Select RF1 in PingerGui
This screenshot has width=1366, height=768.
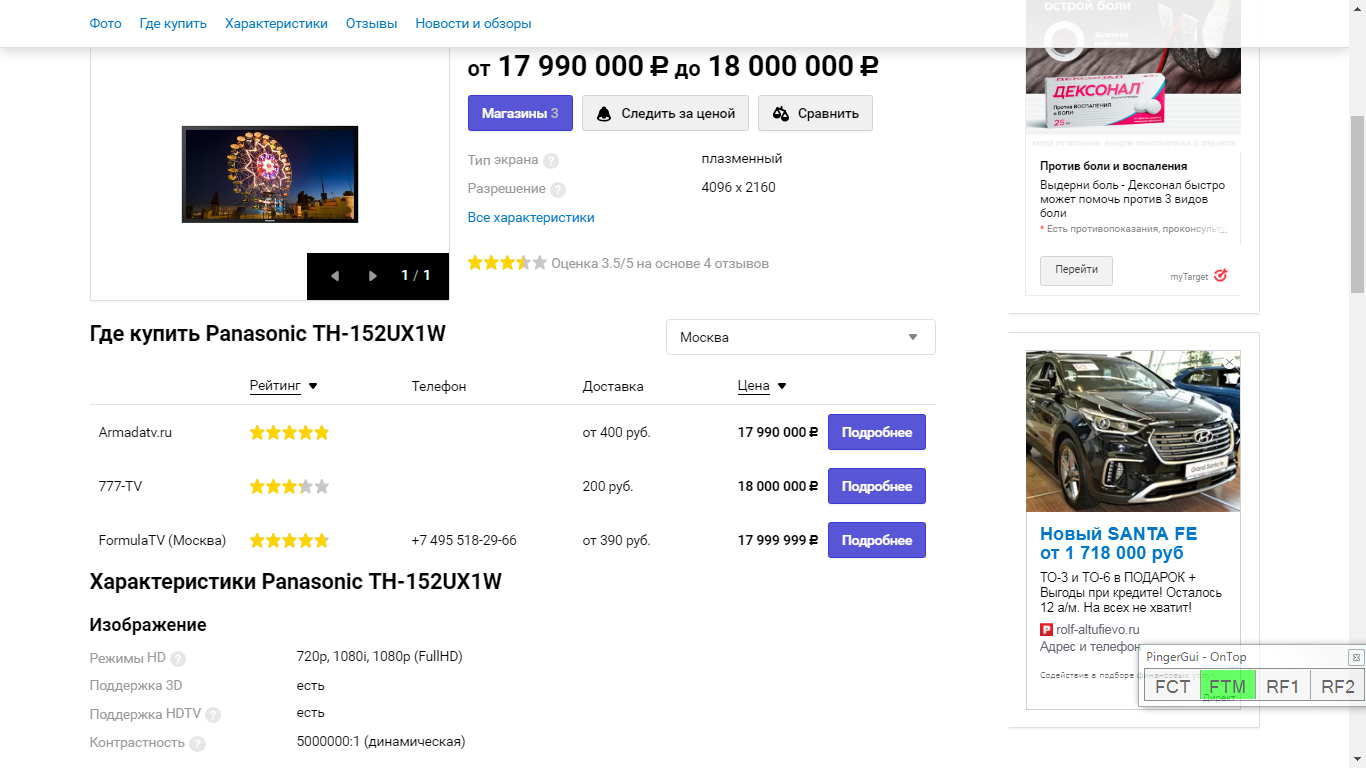click(x=1282, y=687)
